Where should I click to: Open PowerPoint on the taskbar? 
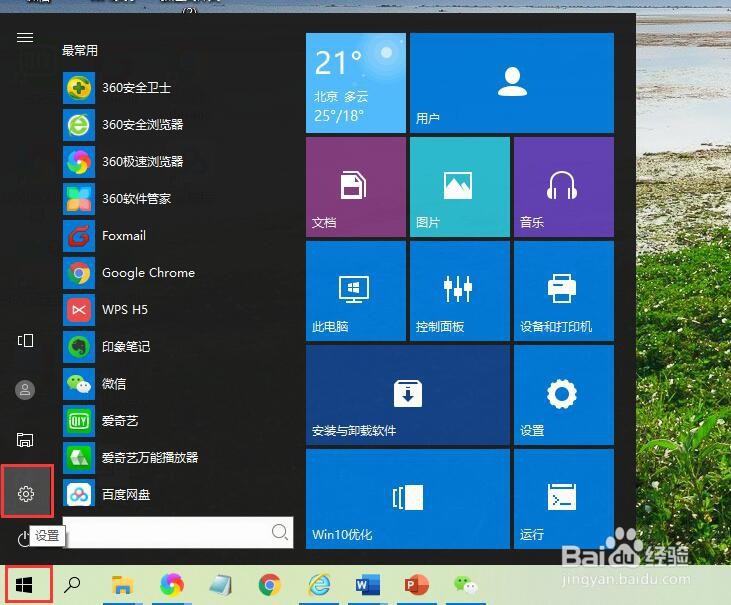(416, 585)
